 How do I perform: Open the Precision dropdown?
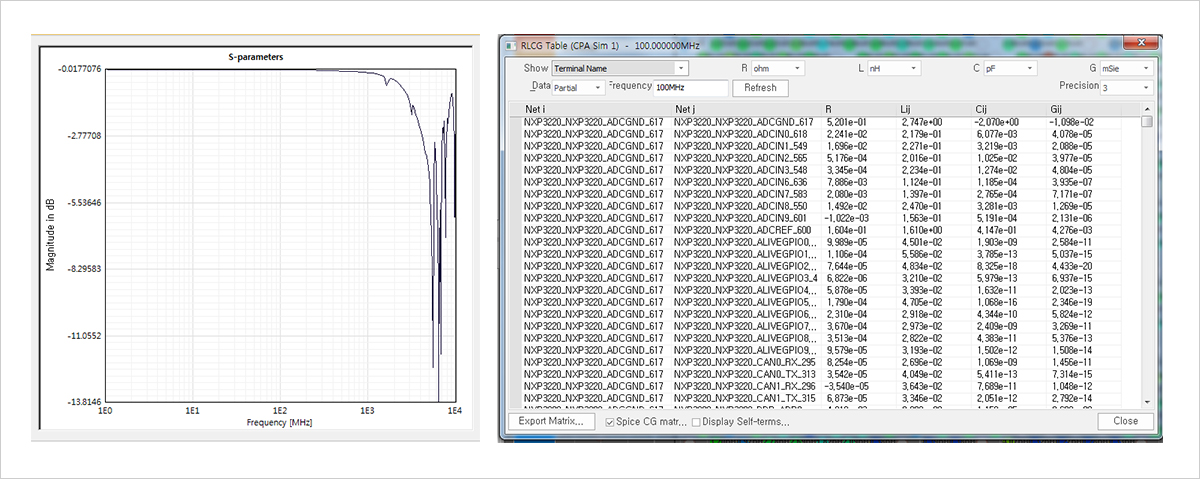[x=1126, y=88]
